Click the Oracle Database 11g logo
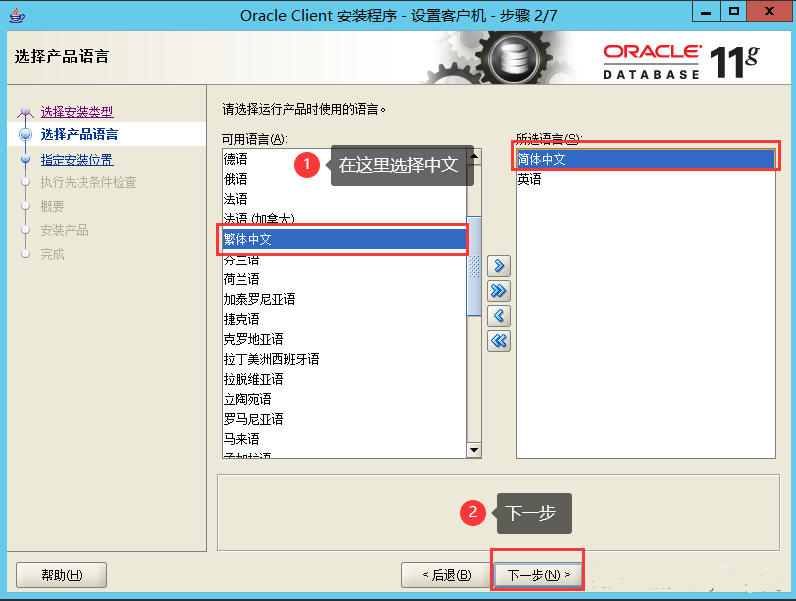The image size is (796, 601). pyautogui.click(x=680, y=62)
